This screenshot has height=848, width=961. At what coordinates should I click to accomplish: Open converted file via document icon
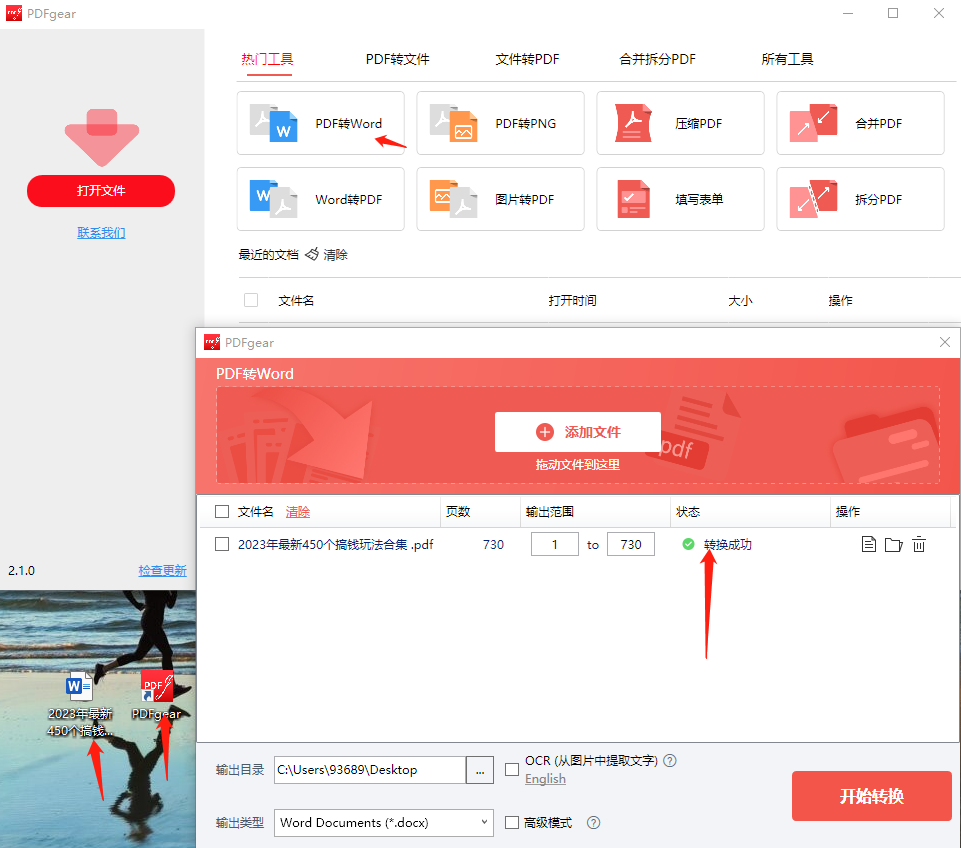click(x=868, y=544)
